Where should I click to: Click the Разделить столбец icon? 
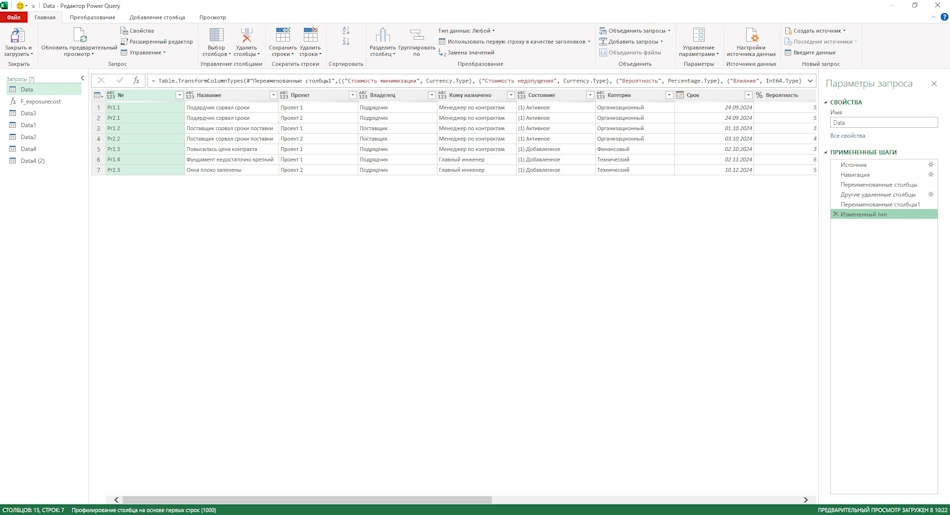point(382,35)
